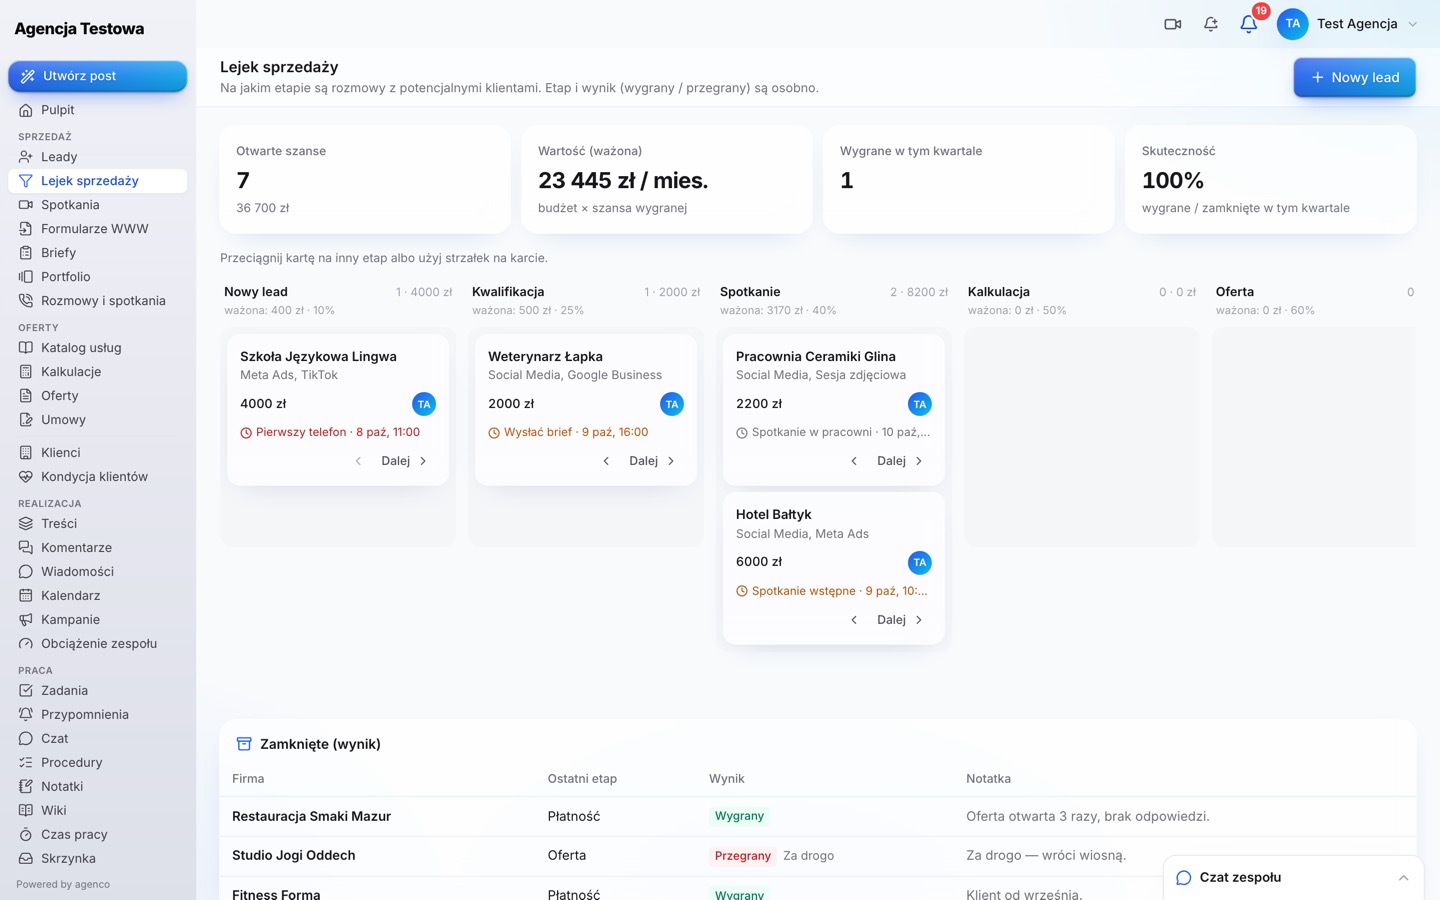Screen dimensions: 1440x900
Task: Open Spotkania from the sidebar
Action: [98, 205]
